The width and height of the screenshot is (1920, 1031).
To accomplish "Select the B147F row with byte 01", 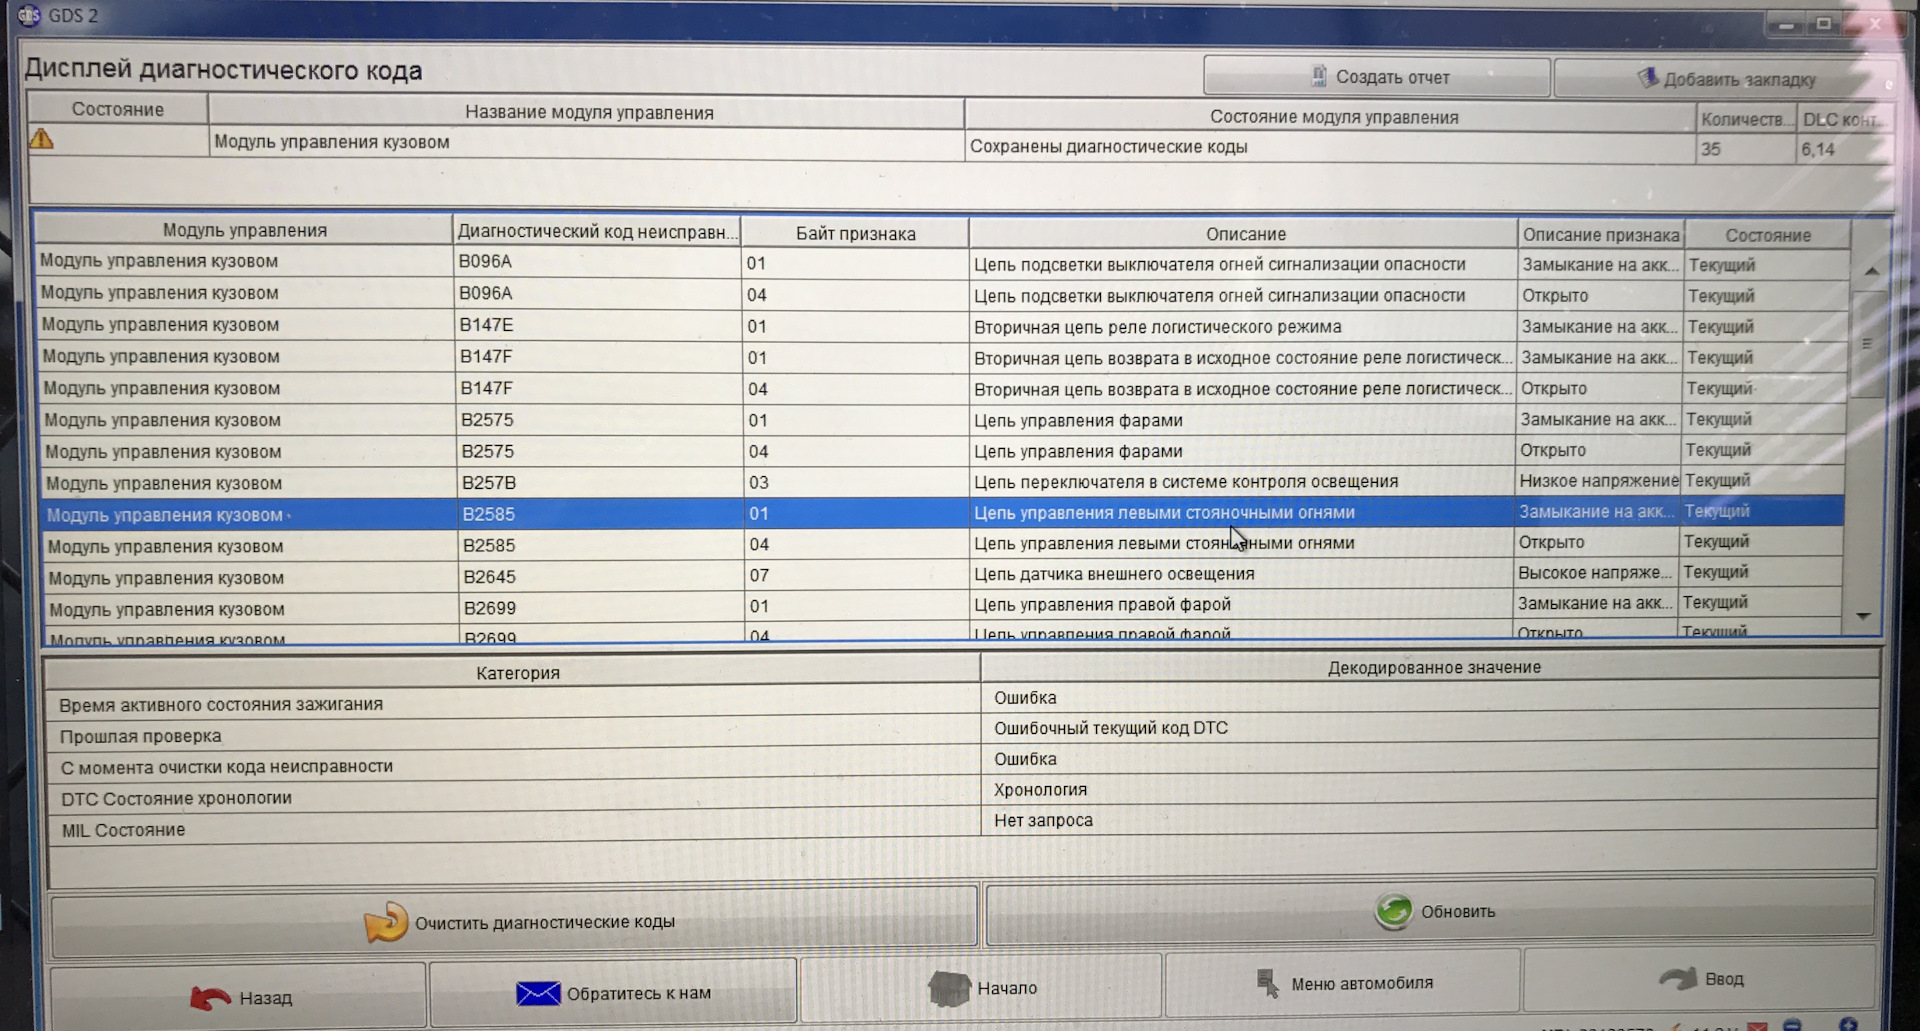I will click(943, 357).
